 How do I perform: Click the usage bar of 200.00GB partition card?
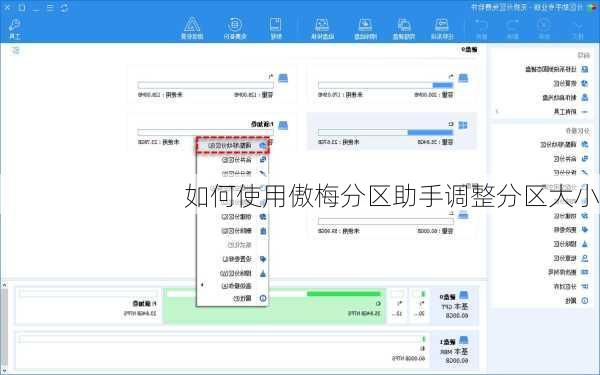(386, 85)
